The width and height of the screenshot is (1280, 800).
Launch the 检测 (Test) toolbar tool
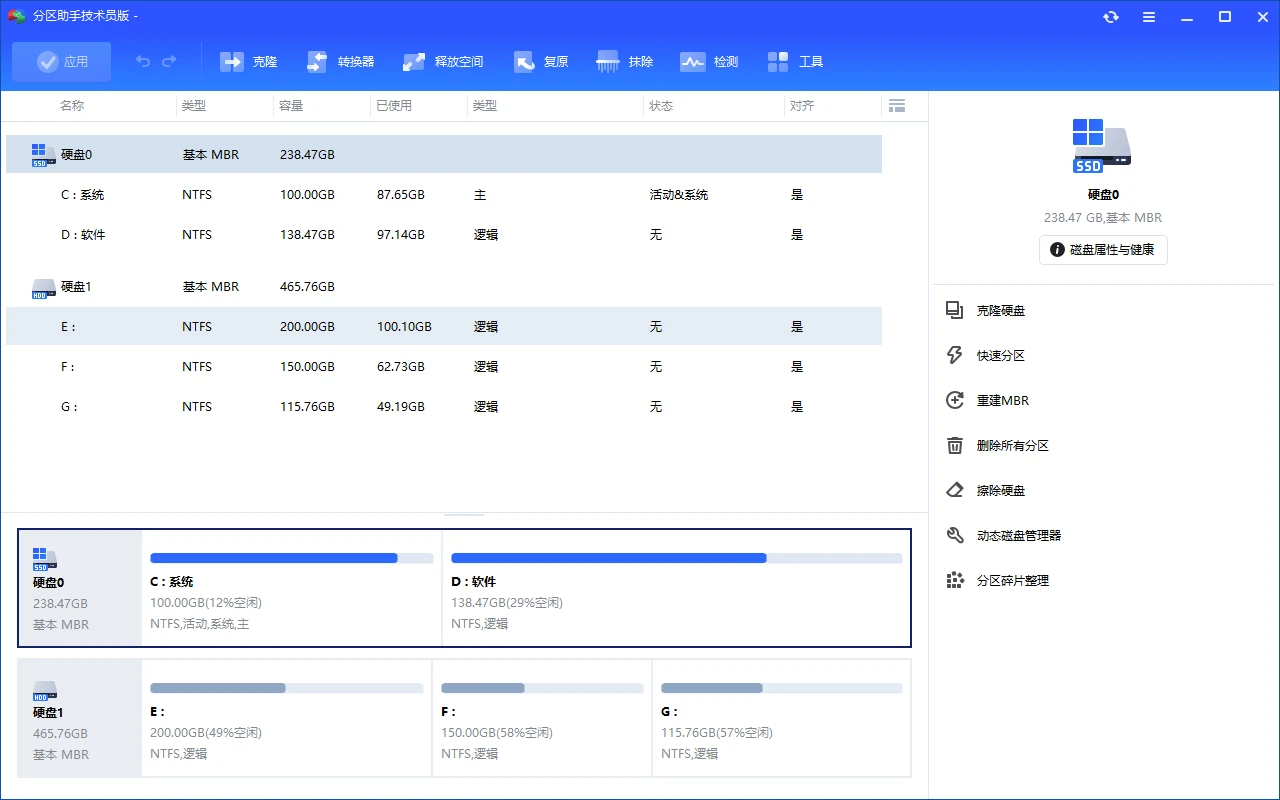point(708,61)
